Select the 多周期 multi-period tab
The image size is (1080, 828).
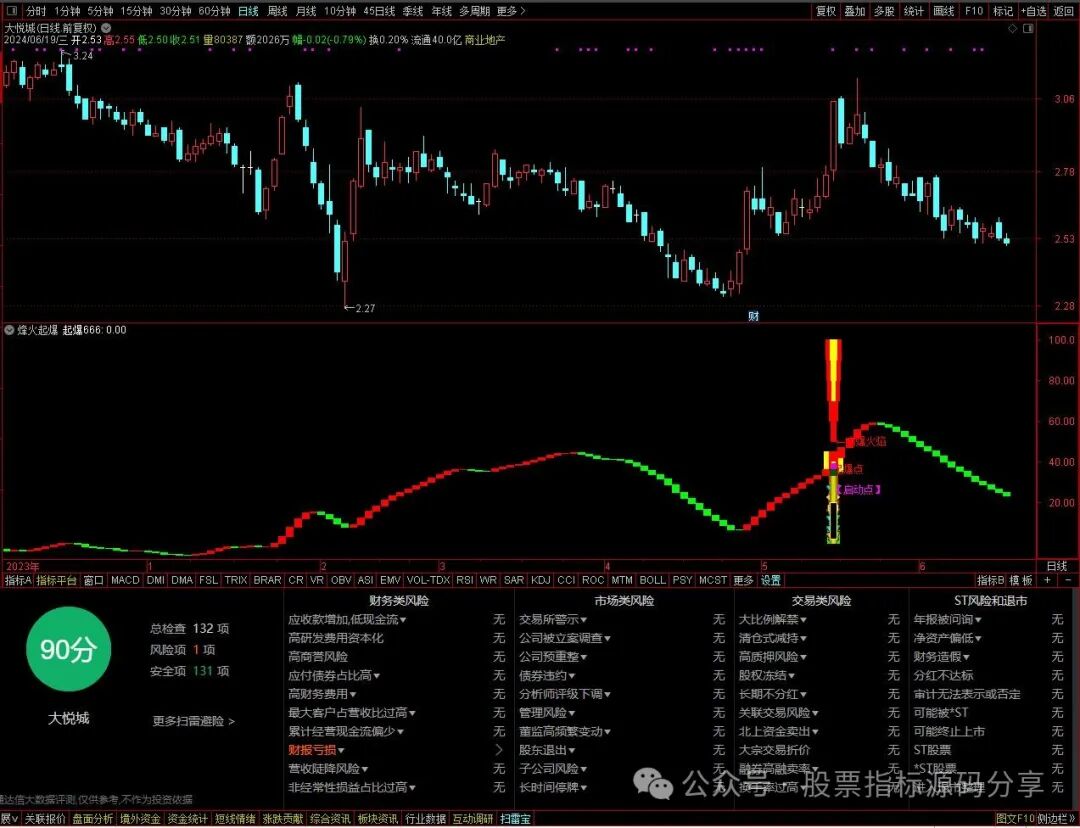pos(475,11)
